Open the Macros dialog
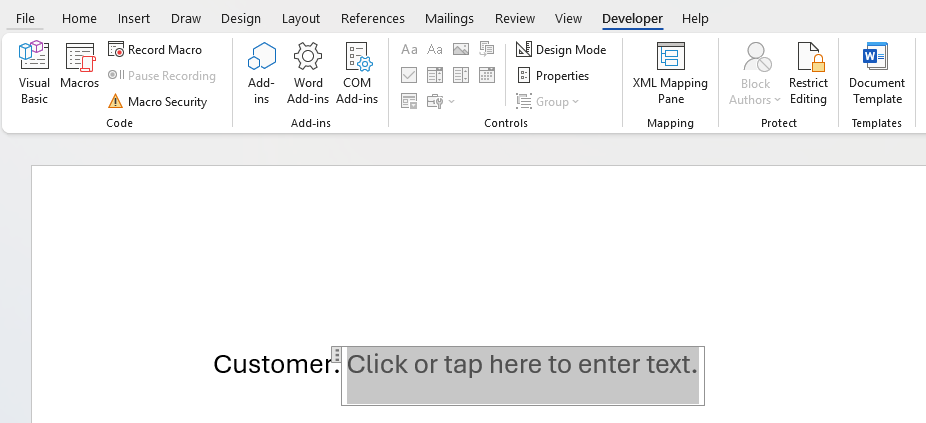Viewport: 926px width, 423px height. [79, 66]
